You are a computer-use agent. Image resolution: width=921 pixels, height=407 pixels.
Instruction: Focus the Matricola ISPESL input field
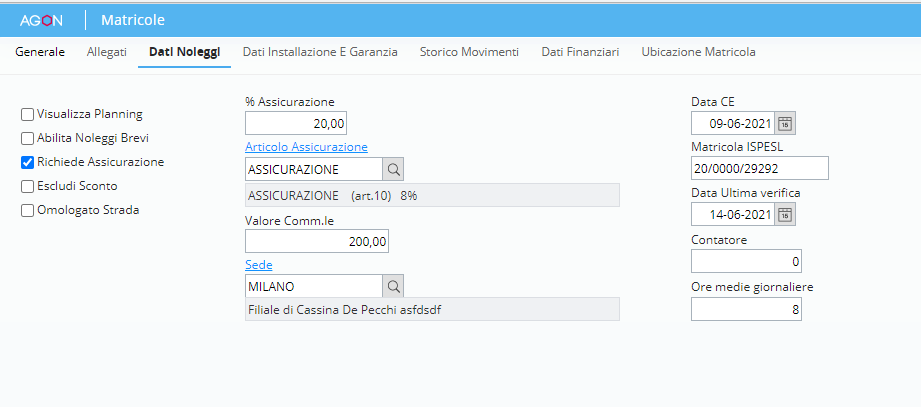tap(759, 168)
